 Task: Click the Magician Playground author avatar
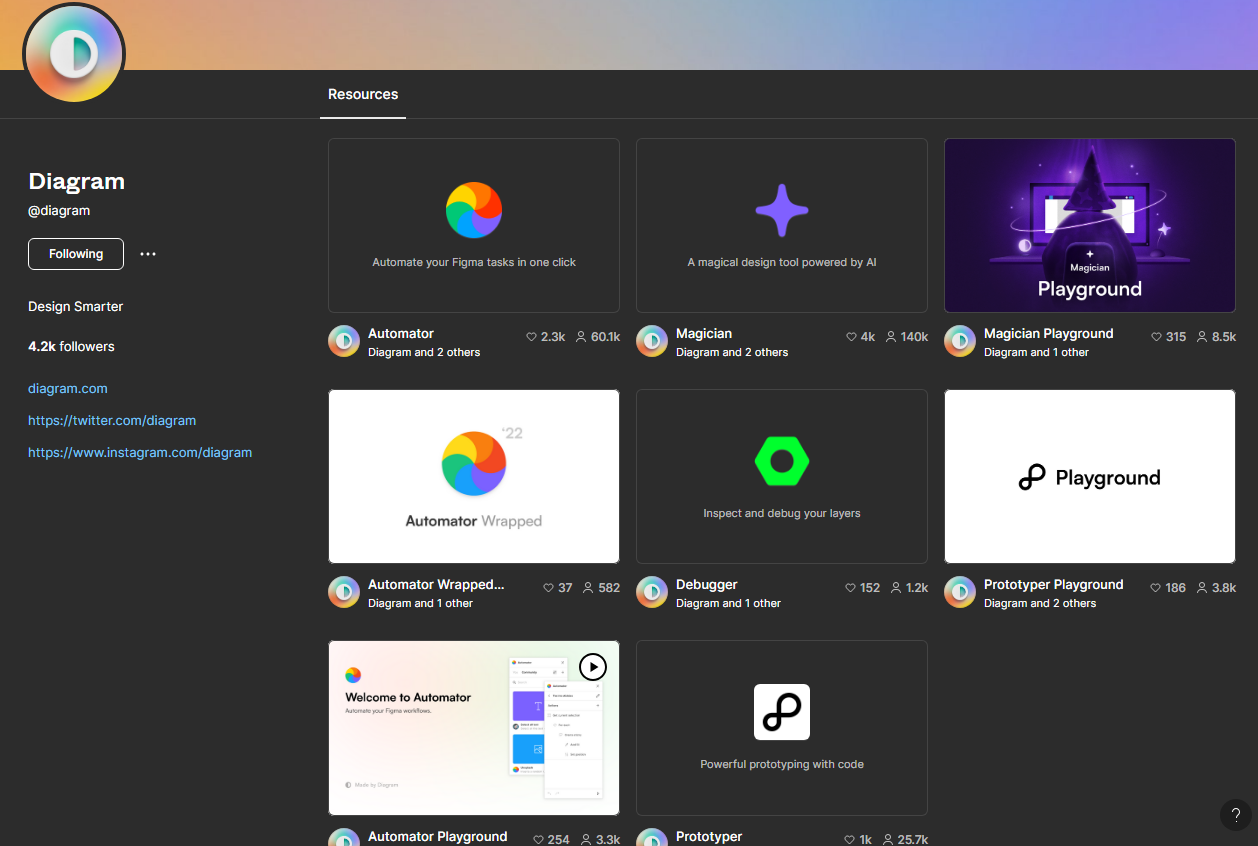(960, 342)
